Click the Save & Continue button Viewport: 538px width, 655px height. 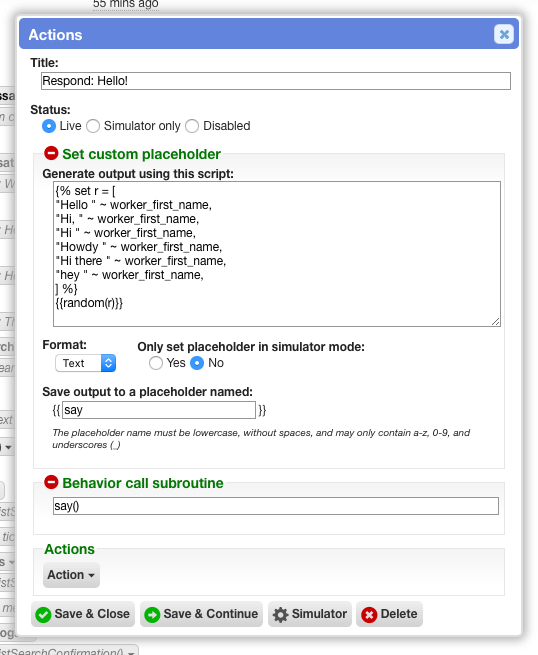tap(201, 614)
